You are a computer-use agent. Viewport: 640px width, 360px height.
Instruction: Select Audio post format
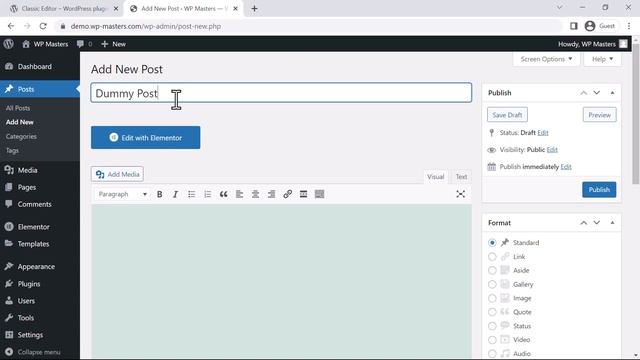coord(492,353)
